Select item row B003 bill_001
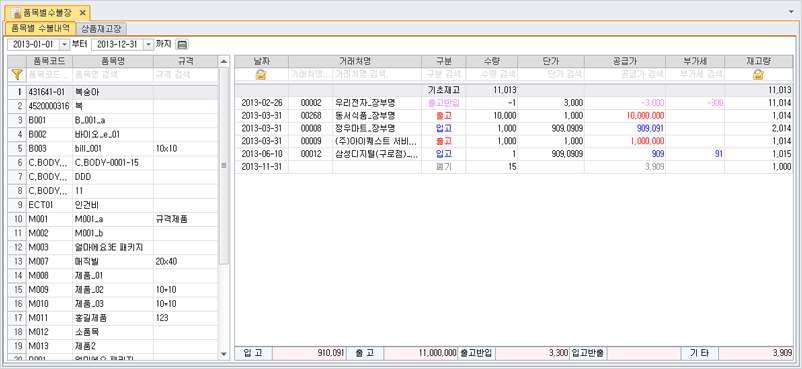The image size is (802, 369). 113,149
